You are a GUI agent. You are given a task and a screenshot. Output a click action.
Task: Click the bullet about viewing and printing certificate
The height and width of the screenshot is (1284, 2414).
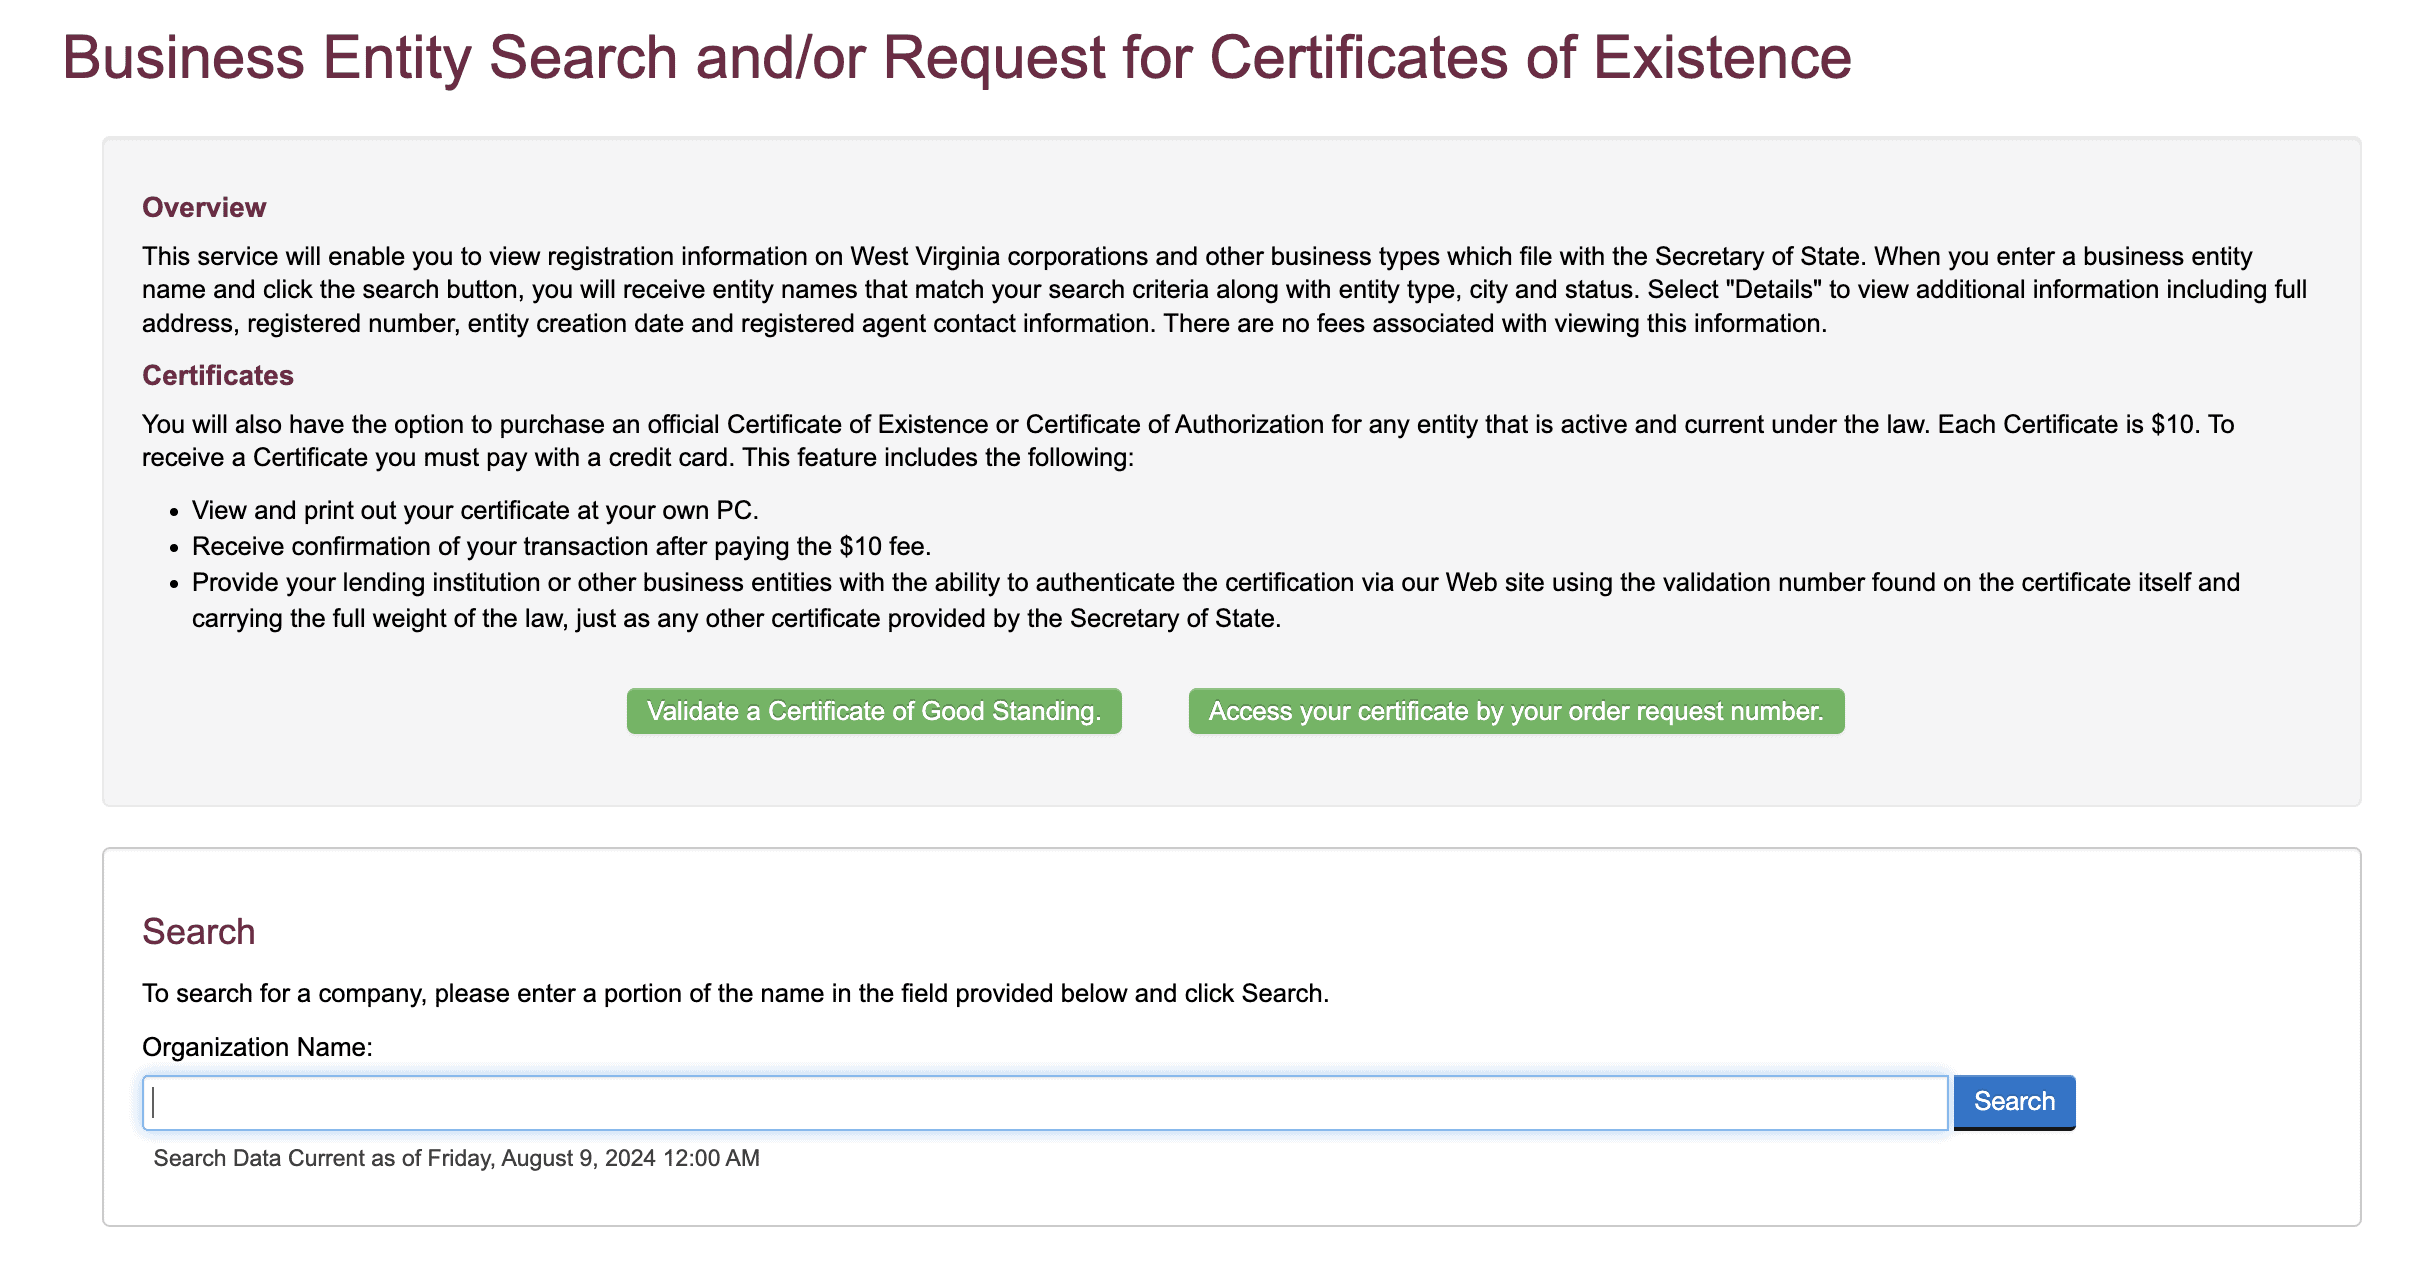475,510
